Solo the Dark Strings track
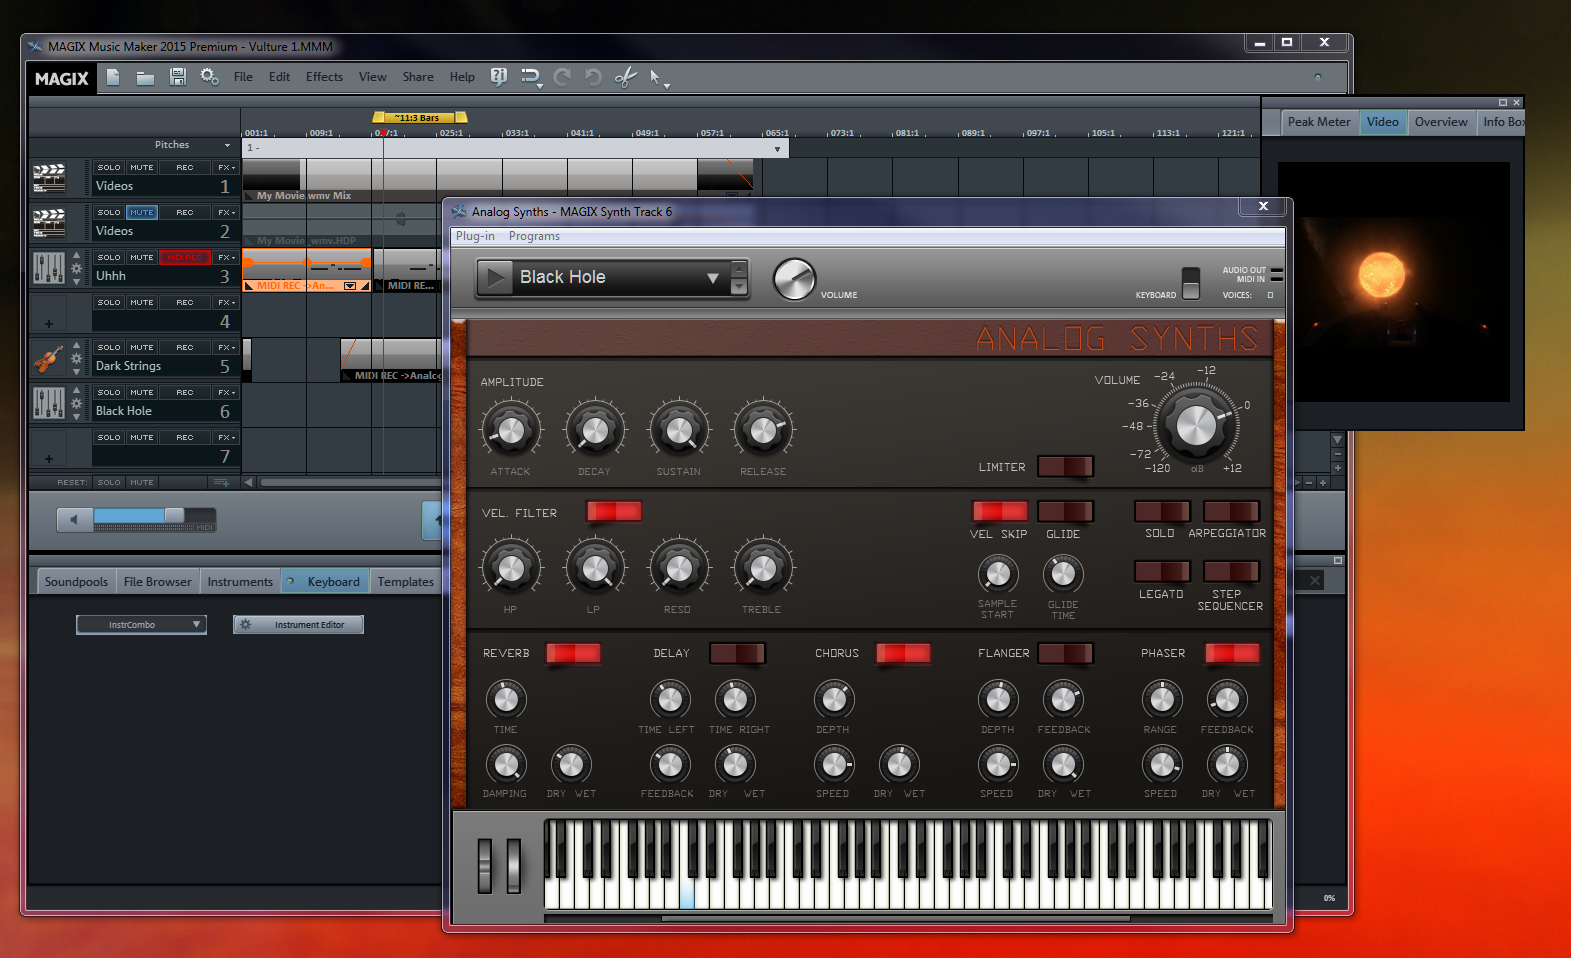 point(109,348)
